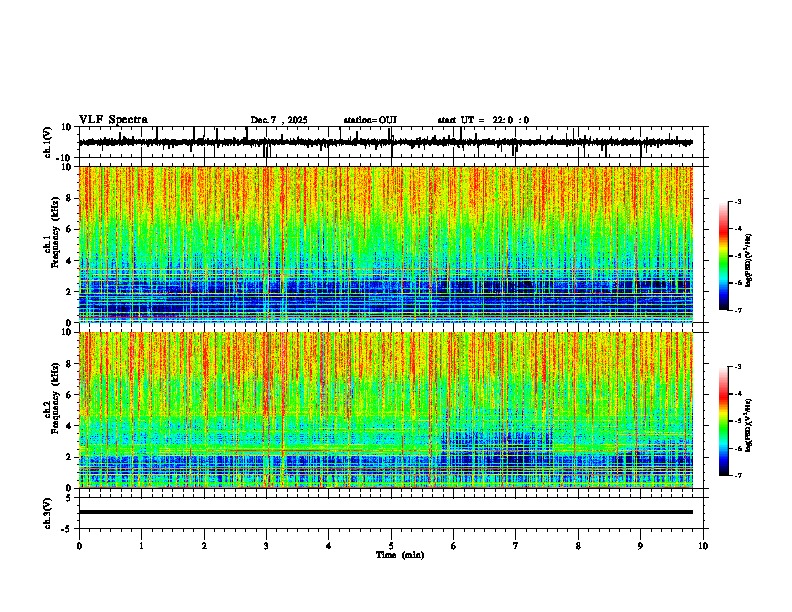Click the ch.2 spectrogram panel
Screen dimensions: 792x612
[x=385, y=410]
